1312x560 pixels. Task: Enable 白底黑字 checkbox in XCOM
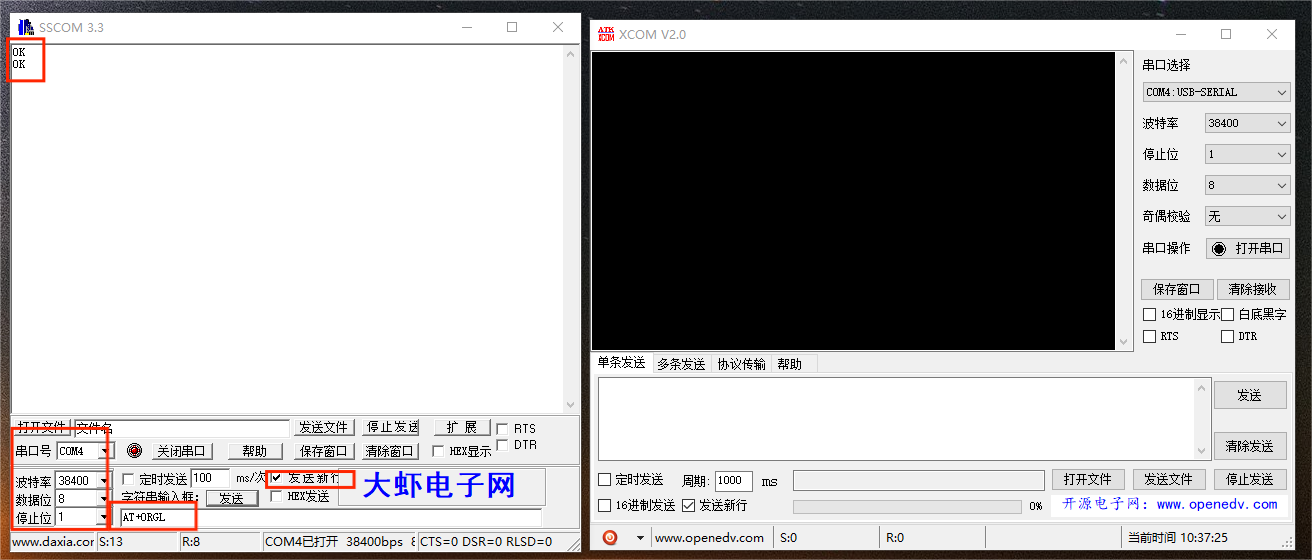[1227, 314]
